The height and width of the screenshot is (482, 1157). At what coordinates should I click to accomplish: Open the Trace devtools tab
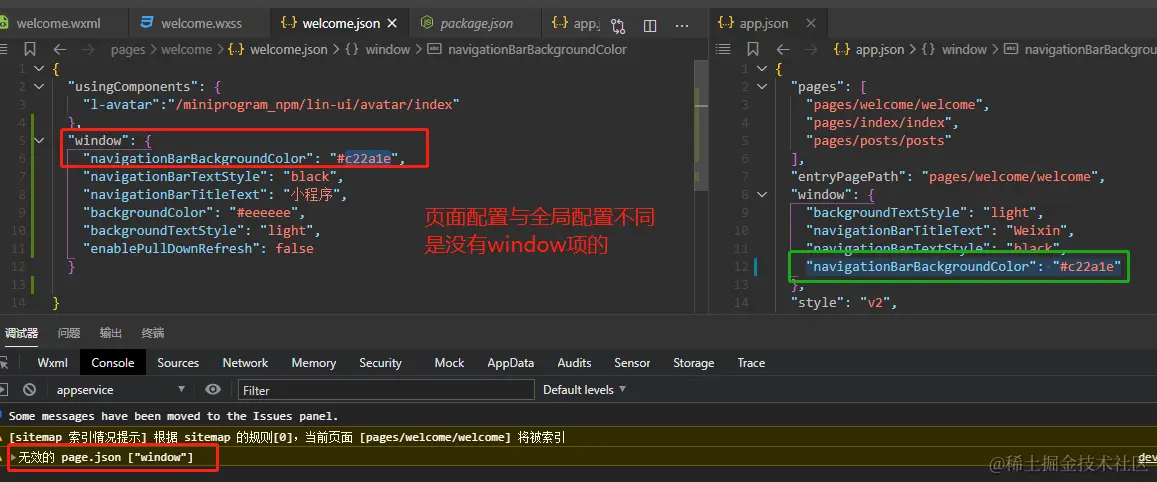(x=751, y=362)
